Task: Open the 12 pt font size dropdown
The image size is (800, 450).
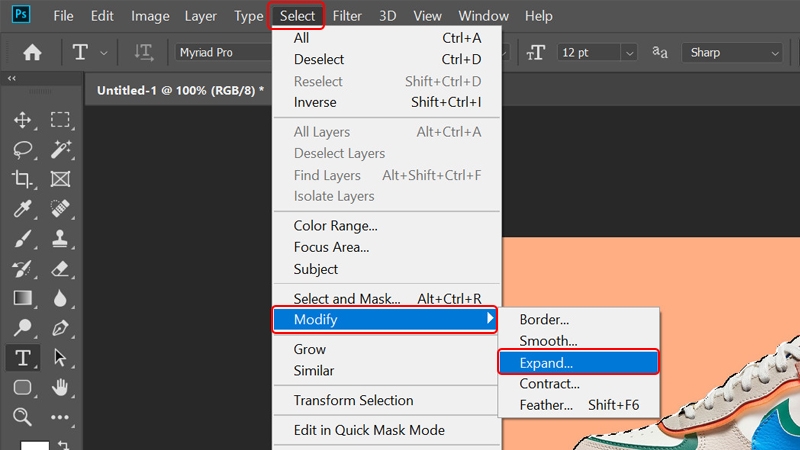Action: pos(629,53)
